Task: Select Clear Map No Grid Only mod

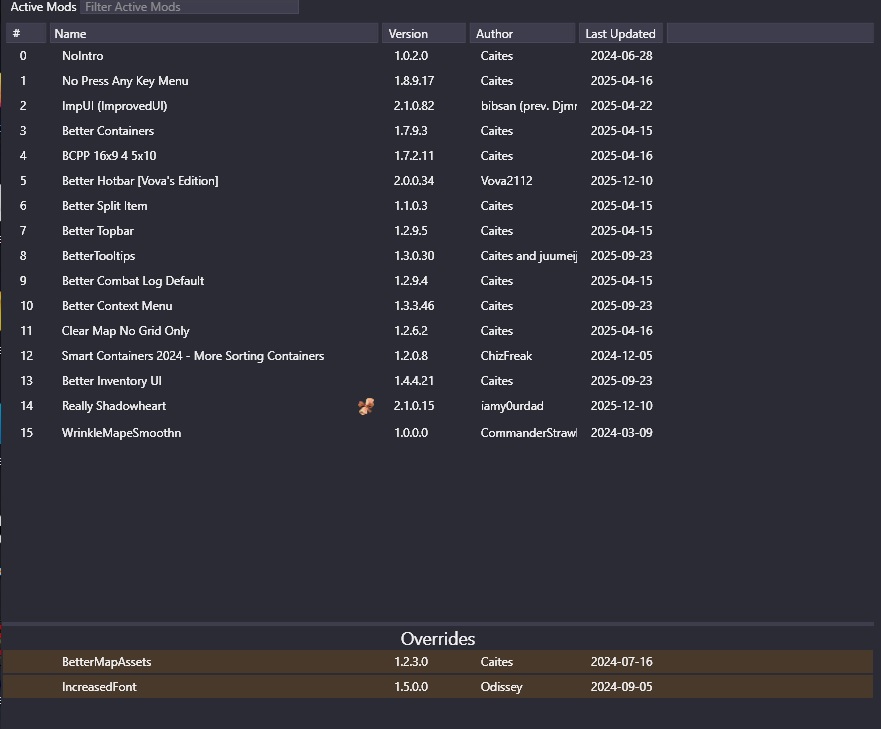Action: [x=438, y=330]
